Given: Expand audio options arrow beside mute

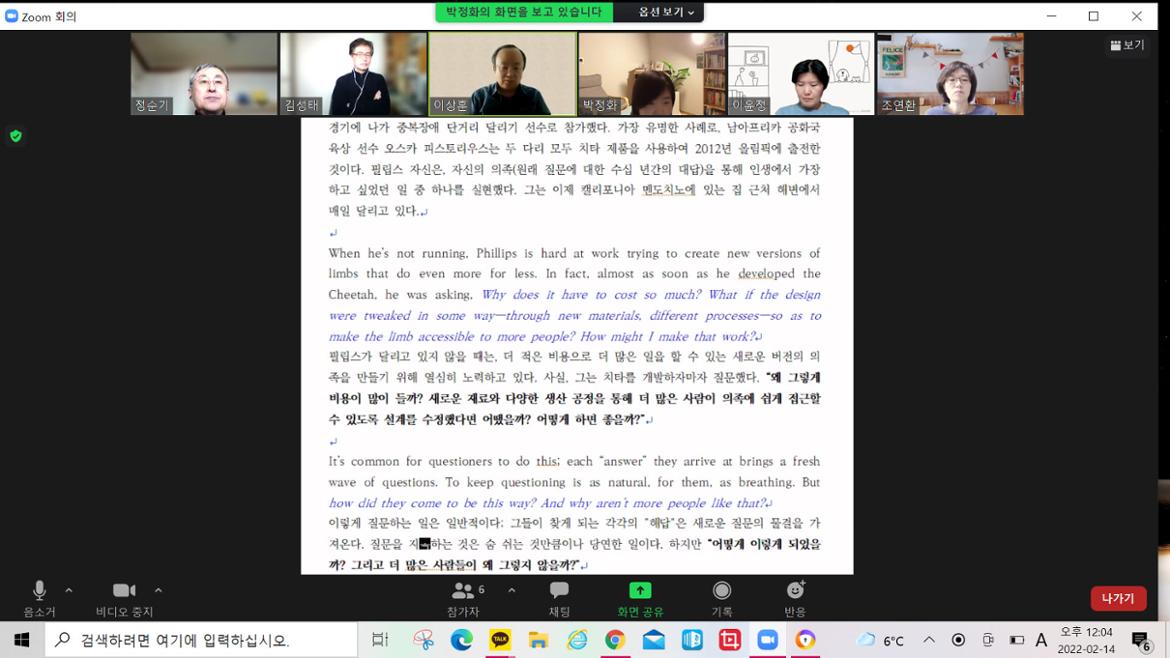Looking at the screenshot, I should 69,590.
